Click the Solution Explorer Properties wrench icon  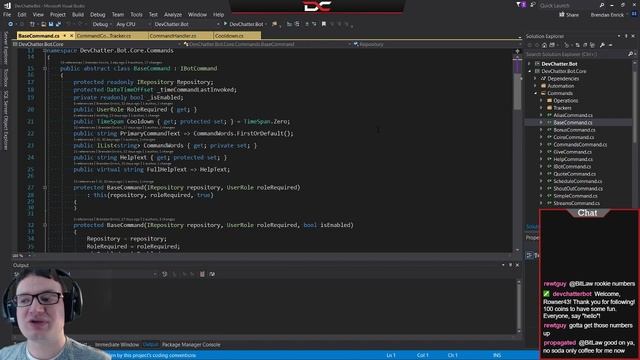point(602,45)
